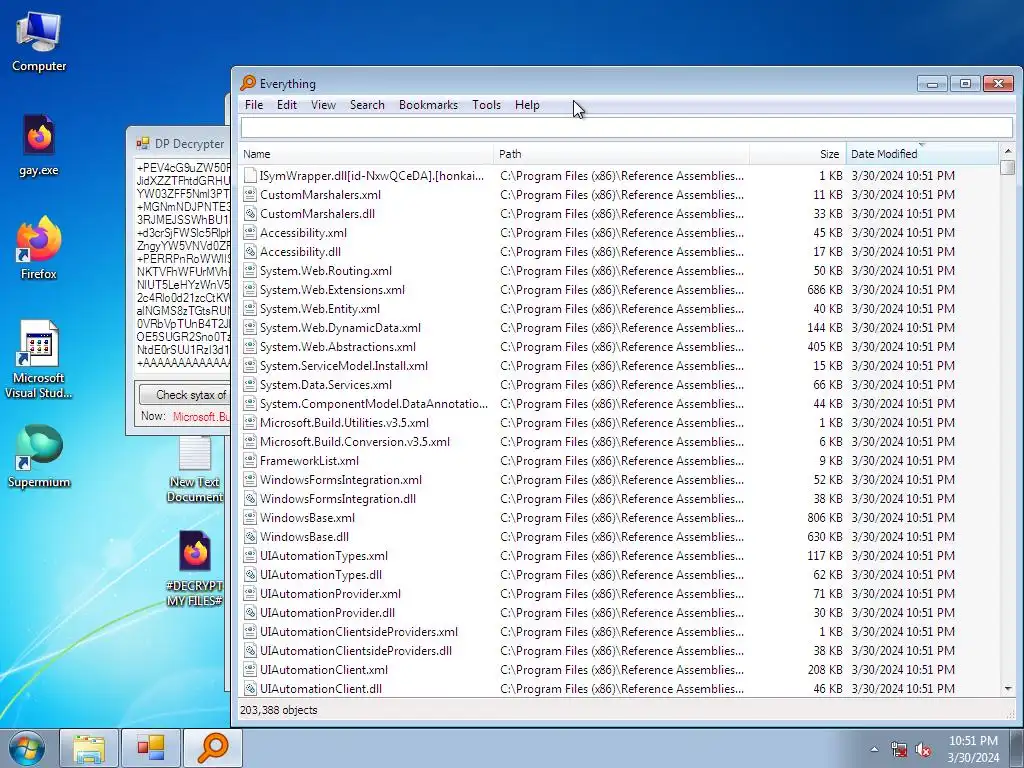Image resolution: width=1024 pixels, height=768 pixels.
Task: Select the #DECRYPT MY FILES# desktop icon
Action: click(x=195, y=568)
